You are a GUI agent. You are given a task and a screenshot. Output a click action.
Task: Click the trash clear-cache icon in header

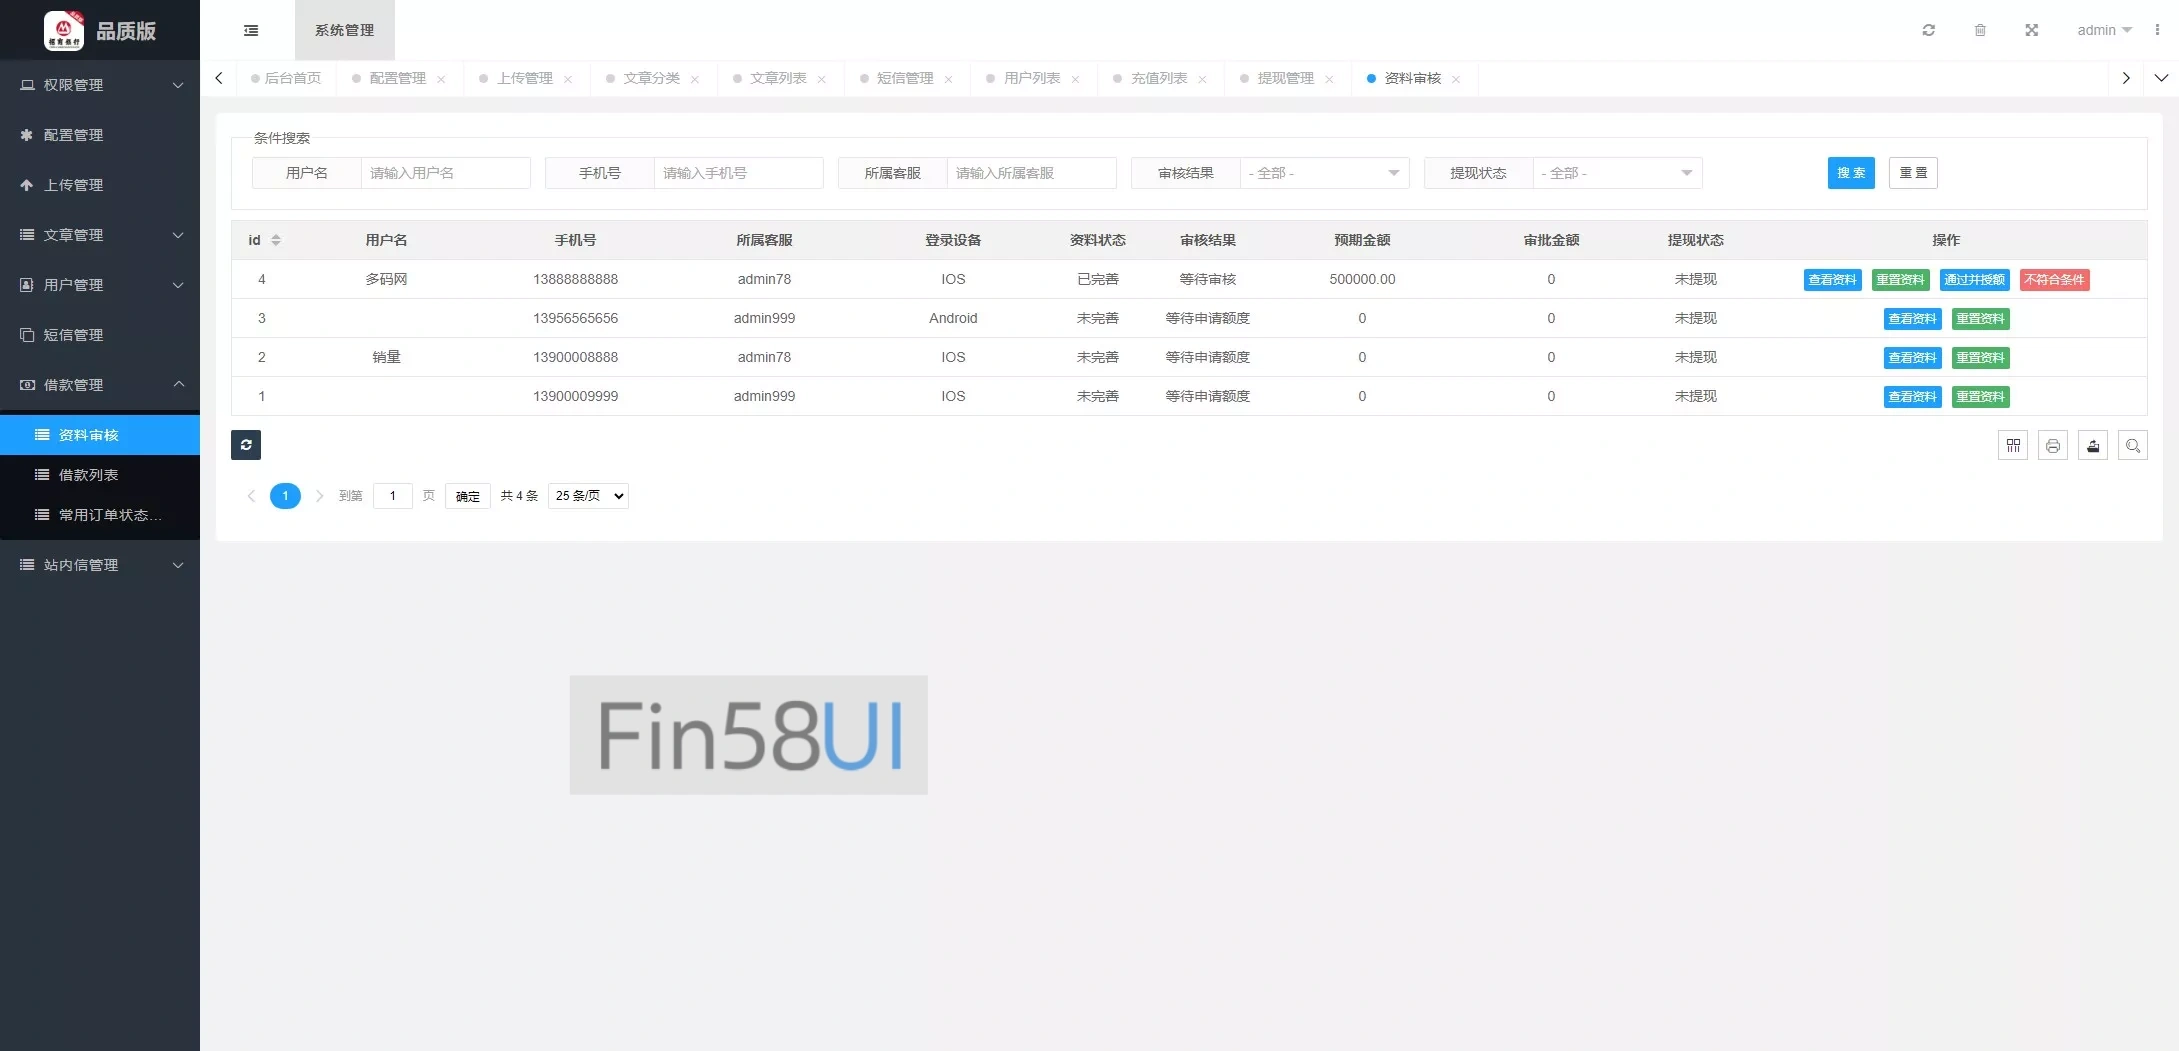pyautogui.click(x=1980, y=30)
